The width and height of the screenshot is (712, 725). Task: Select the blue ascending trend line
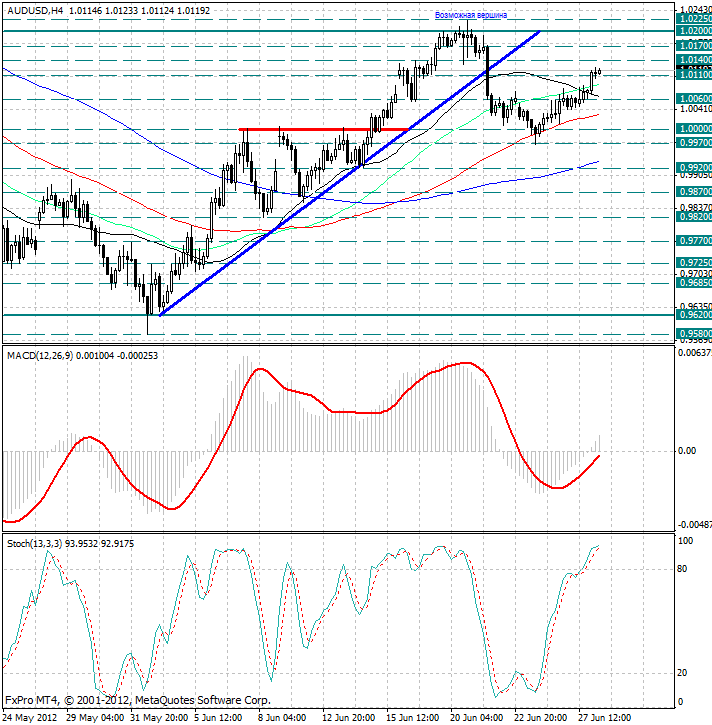click(x=350, y=173)
